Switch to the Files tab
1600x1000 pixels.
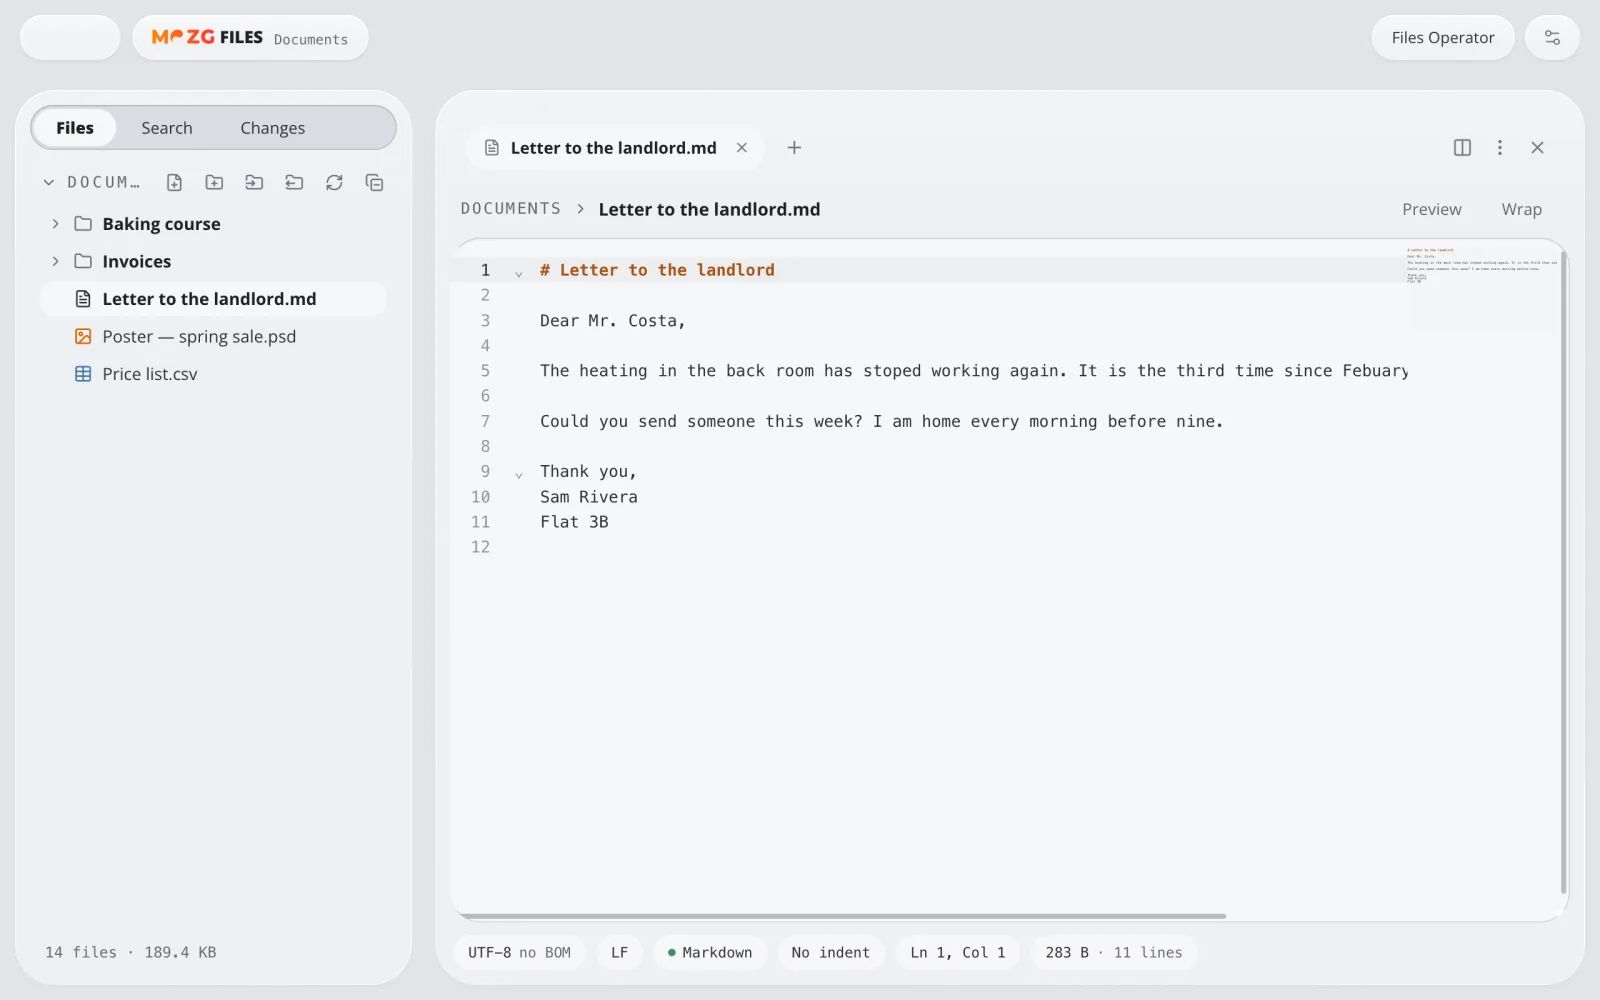pyautogui.click(x=75, y=127)
